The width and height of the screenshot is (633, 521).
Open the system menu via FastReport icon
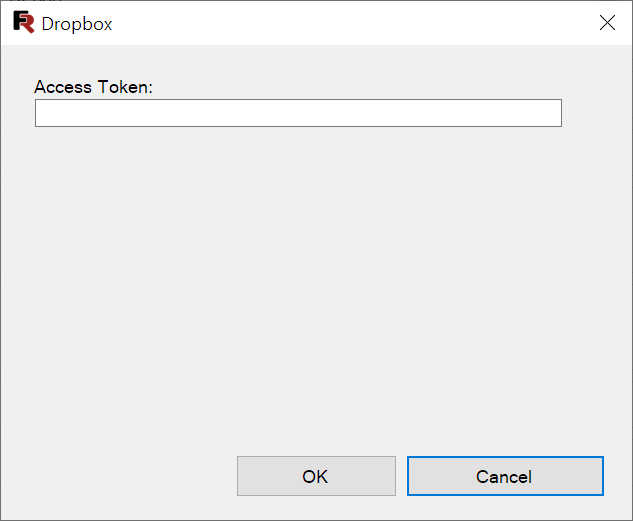click(x=23, y=23)
